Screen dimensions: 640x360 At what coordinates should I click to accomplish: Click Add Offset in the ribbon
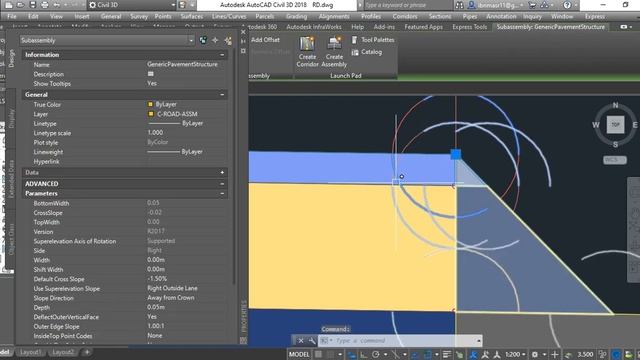coord(265,40)
